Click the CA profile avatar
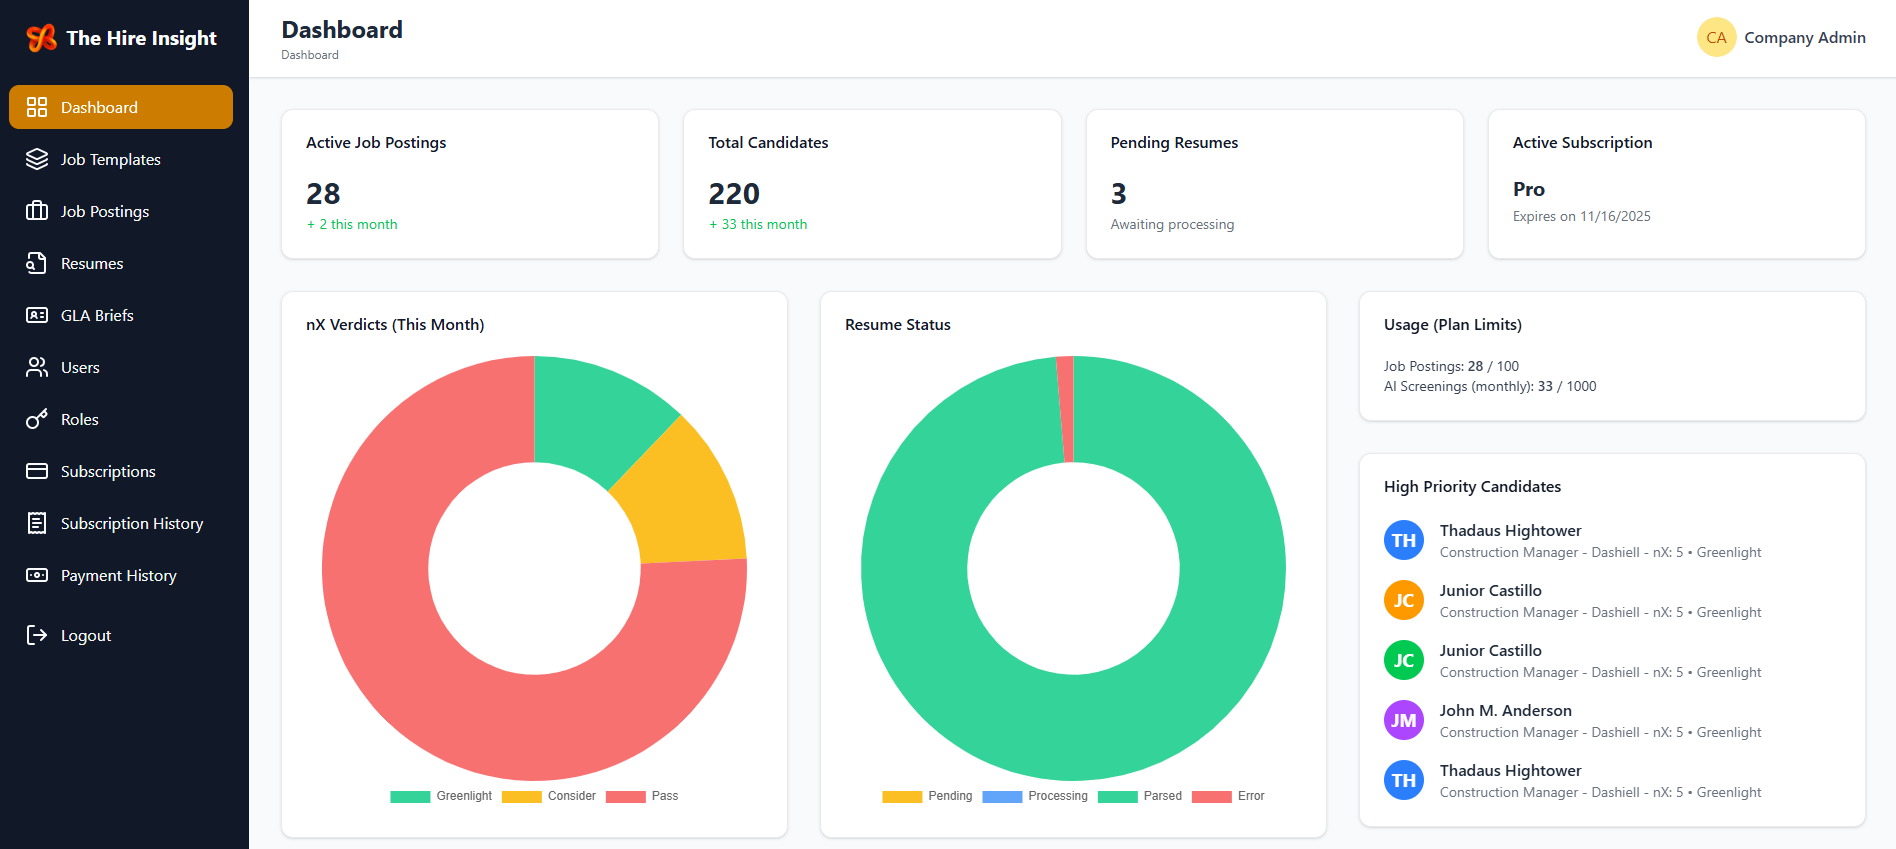1896x849 pixels. (1716, 38)
